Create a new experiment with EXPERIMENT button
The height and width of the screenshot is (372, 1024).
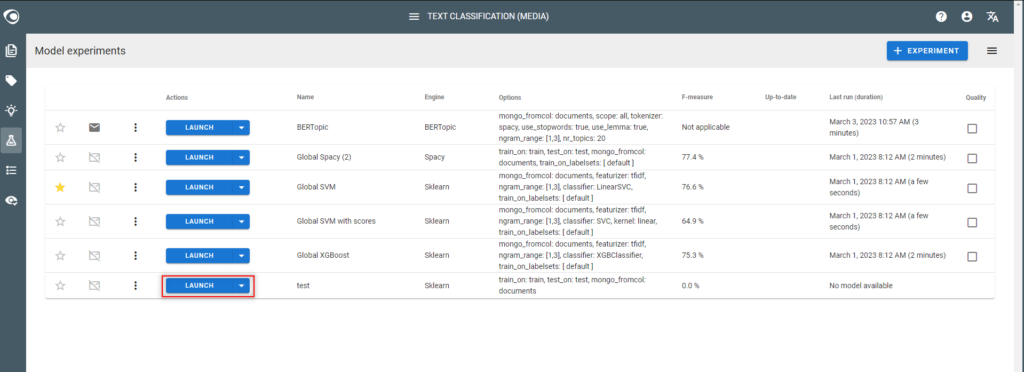[927, 51]
